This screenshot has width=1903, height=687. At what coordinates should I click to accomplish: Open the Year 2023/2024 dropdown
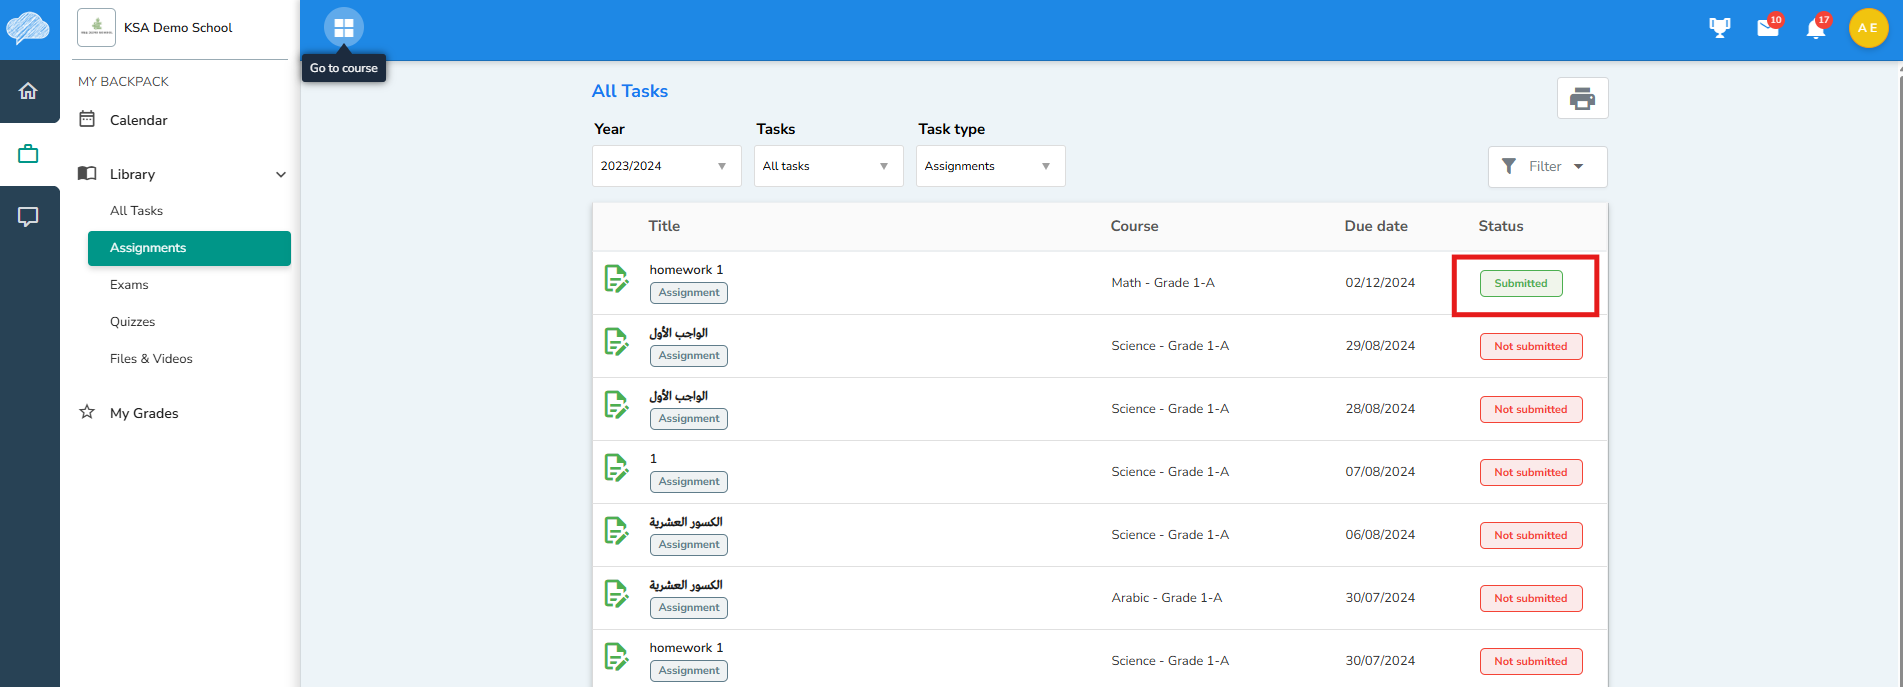coord(666,166)
